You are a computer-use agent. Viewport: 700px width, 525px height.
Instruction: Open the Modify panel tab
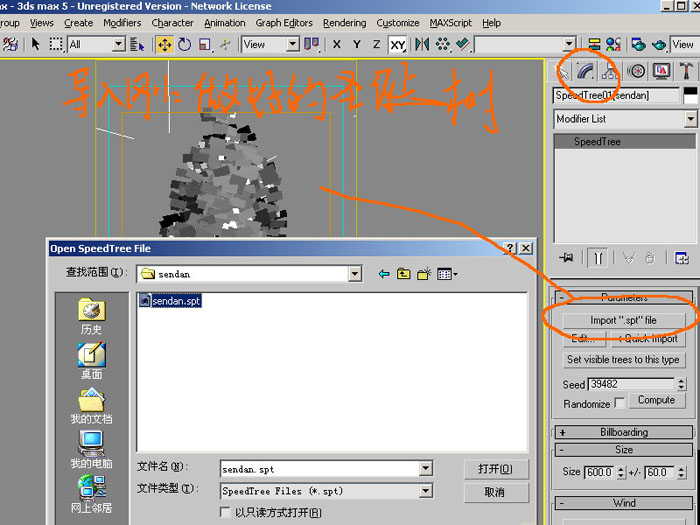tap(585, 71)
